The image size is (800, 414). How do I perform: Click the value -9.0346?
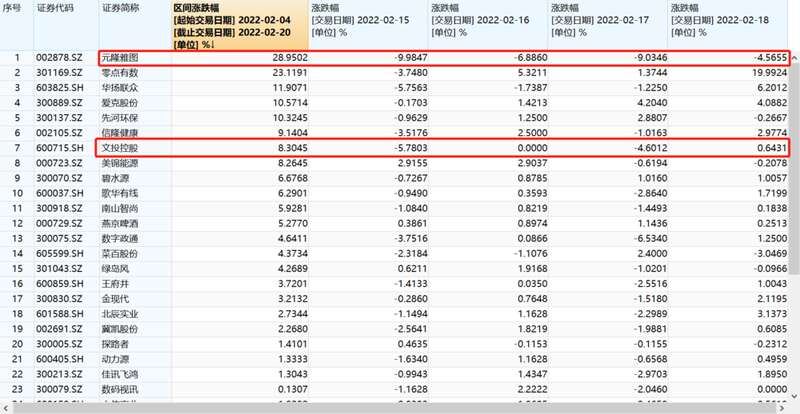(649, 58)
